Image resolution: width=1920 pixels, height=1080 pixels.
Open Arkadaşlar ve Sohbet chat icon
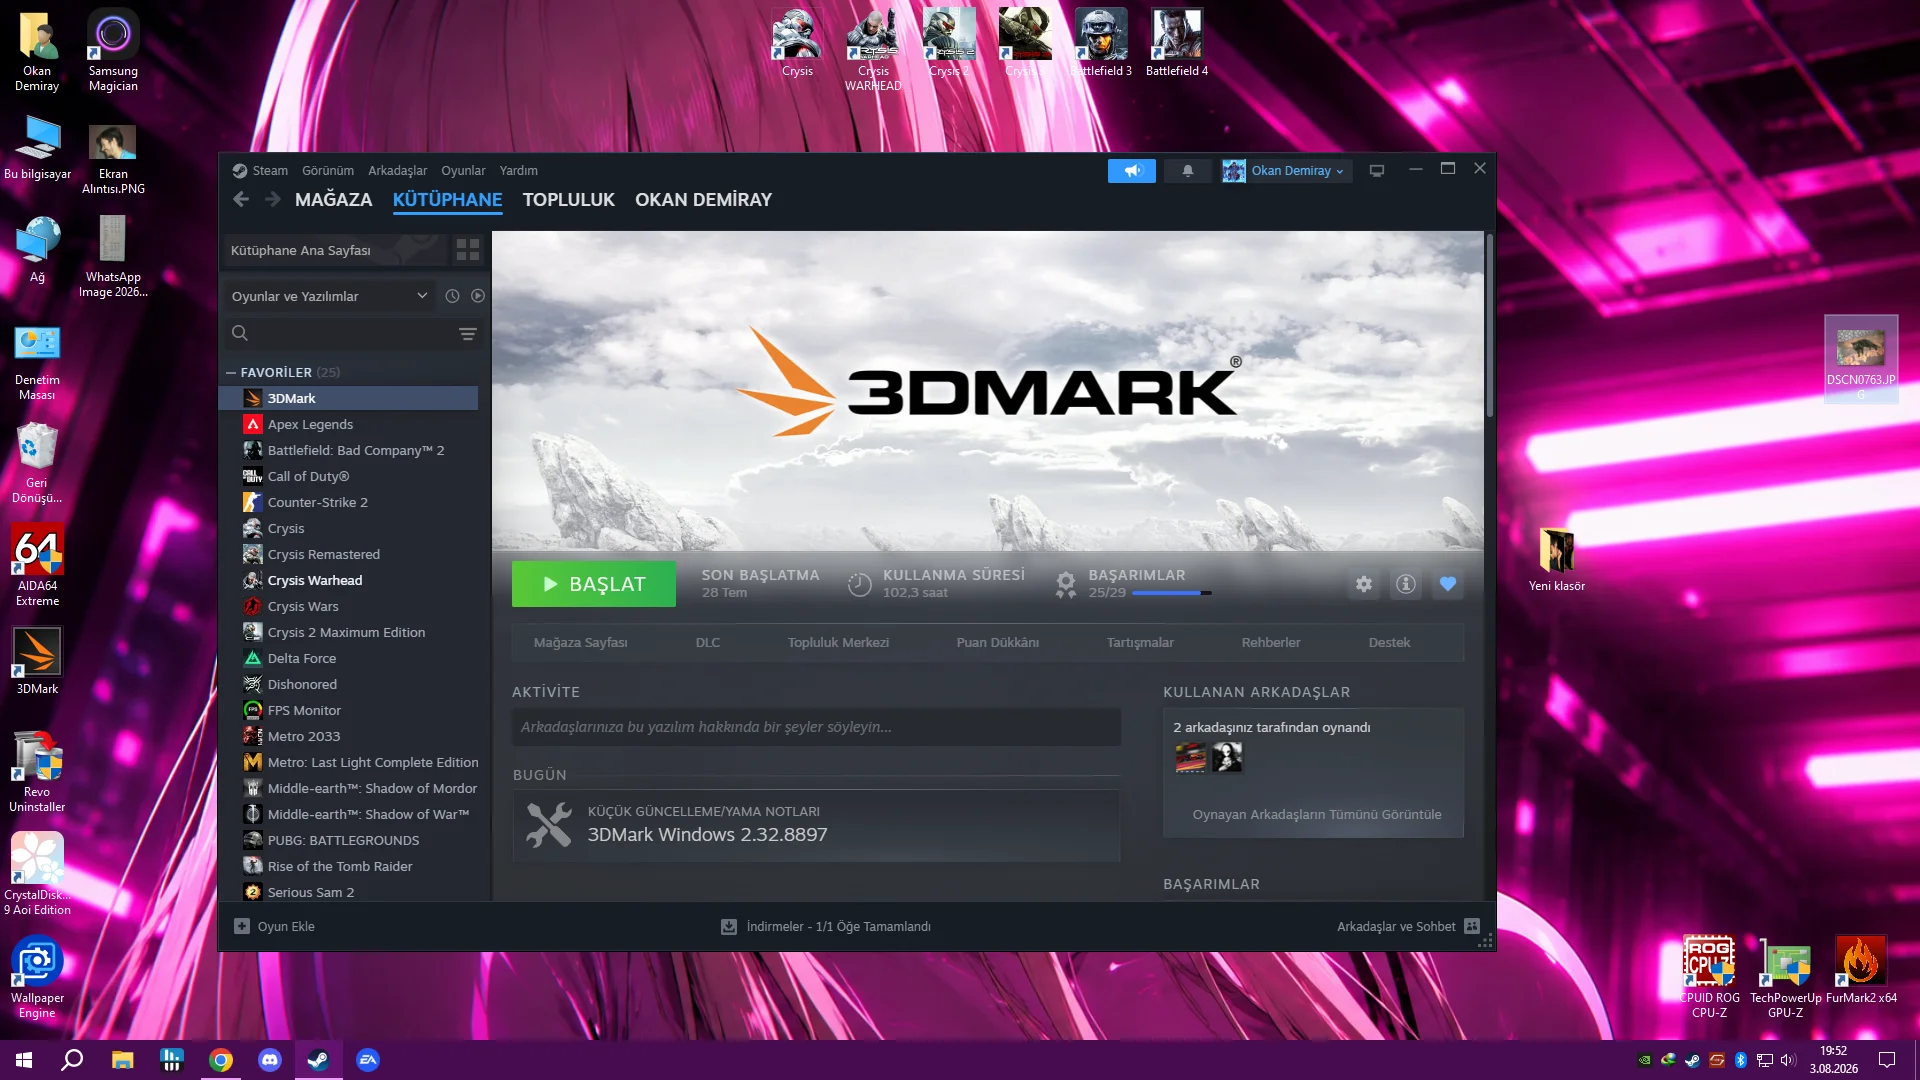coord(1472,926)
